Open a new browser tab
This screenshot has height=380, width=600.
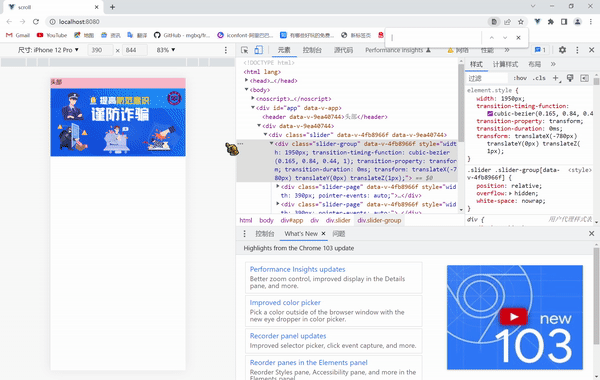click(112, 7)
